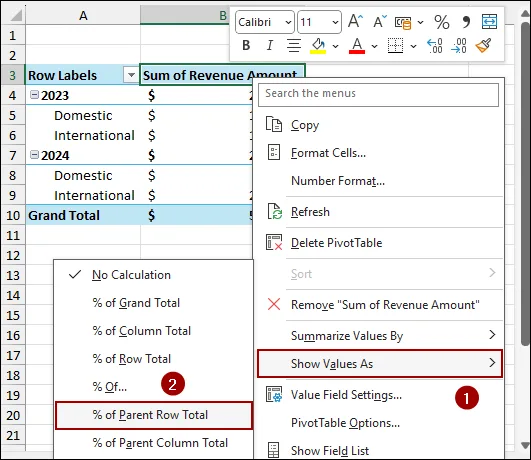531x460 pixels.
Task: Apply the yellow Fill Color bucket
Action: pos(318,46)
